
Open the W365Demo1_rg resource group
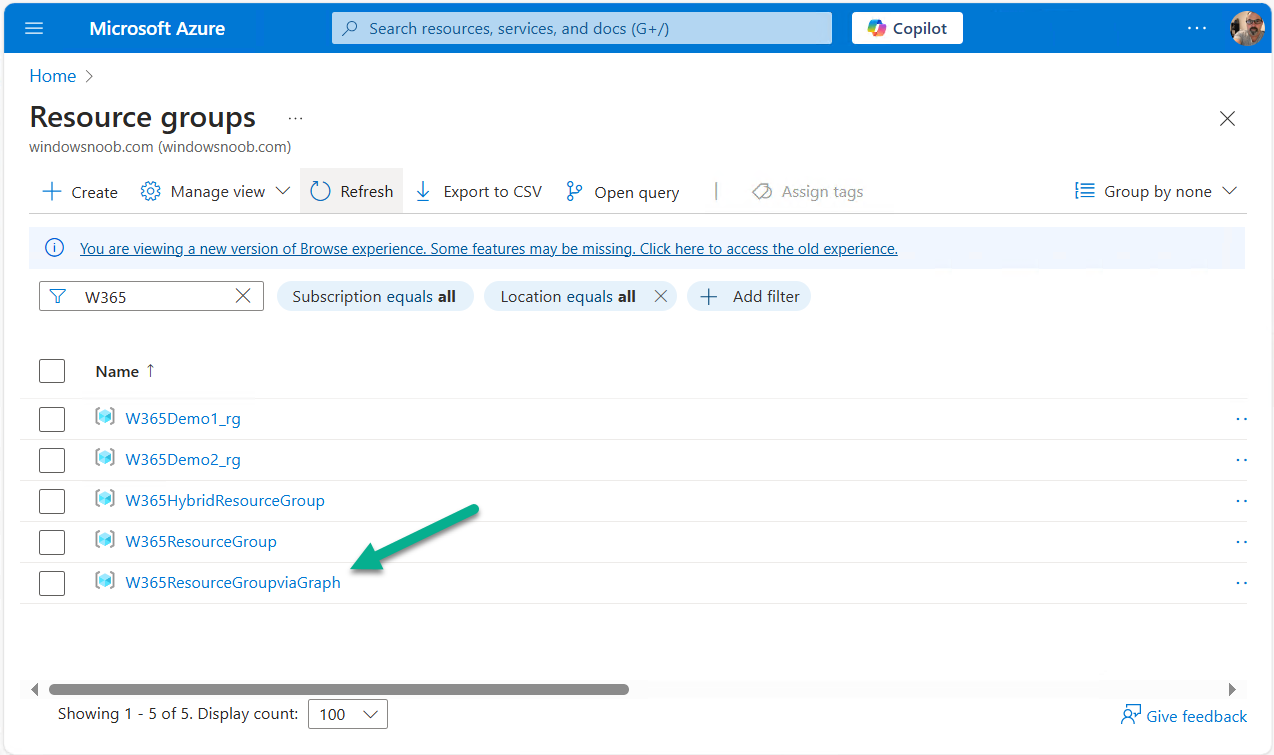pyautogui.click(x=183, y=419)
